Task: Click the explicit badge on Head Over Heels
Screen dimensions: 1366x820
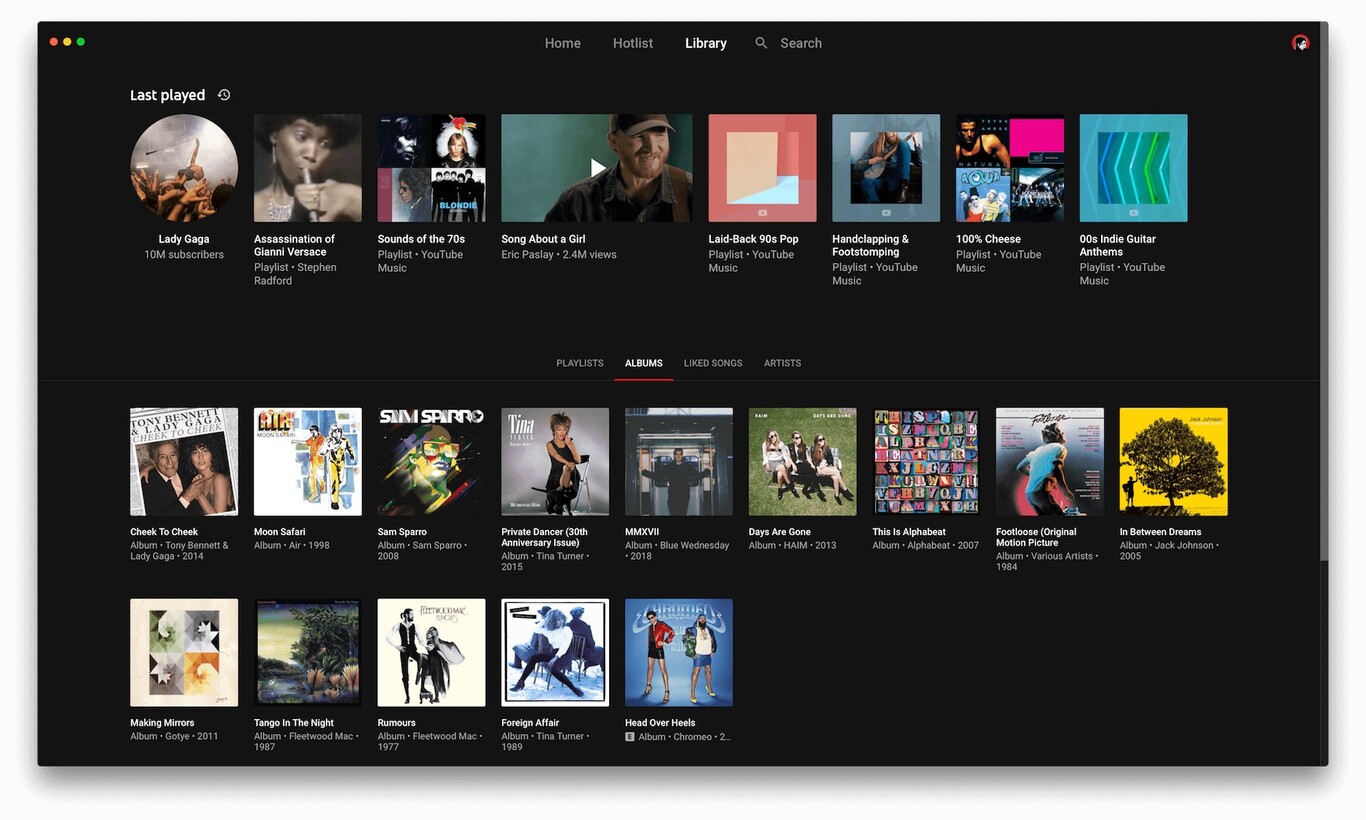Action: pos(631,736)
